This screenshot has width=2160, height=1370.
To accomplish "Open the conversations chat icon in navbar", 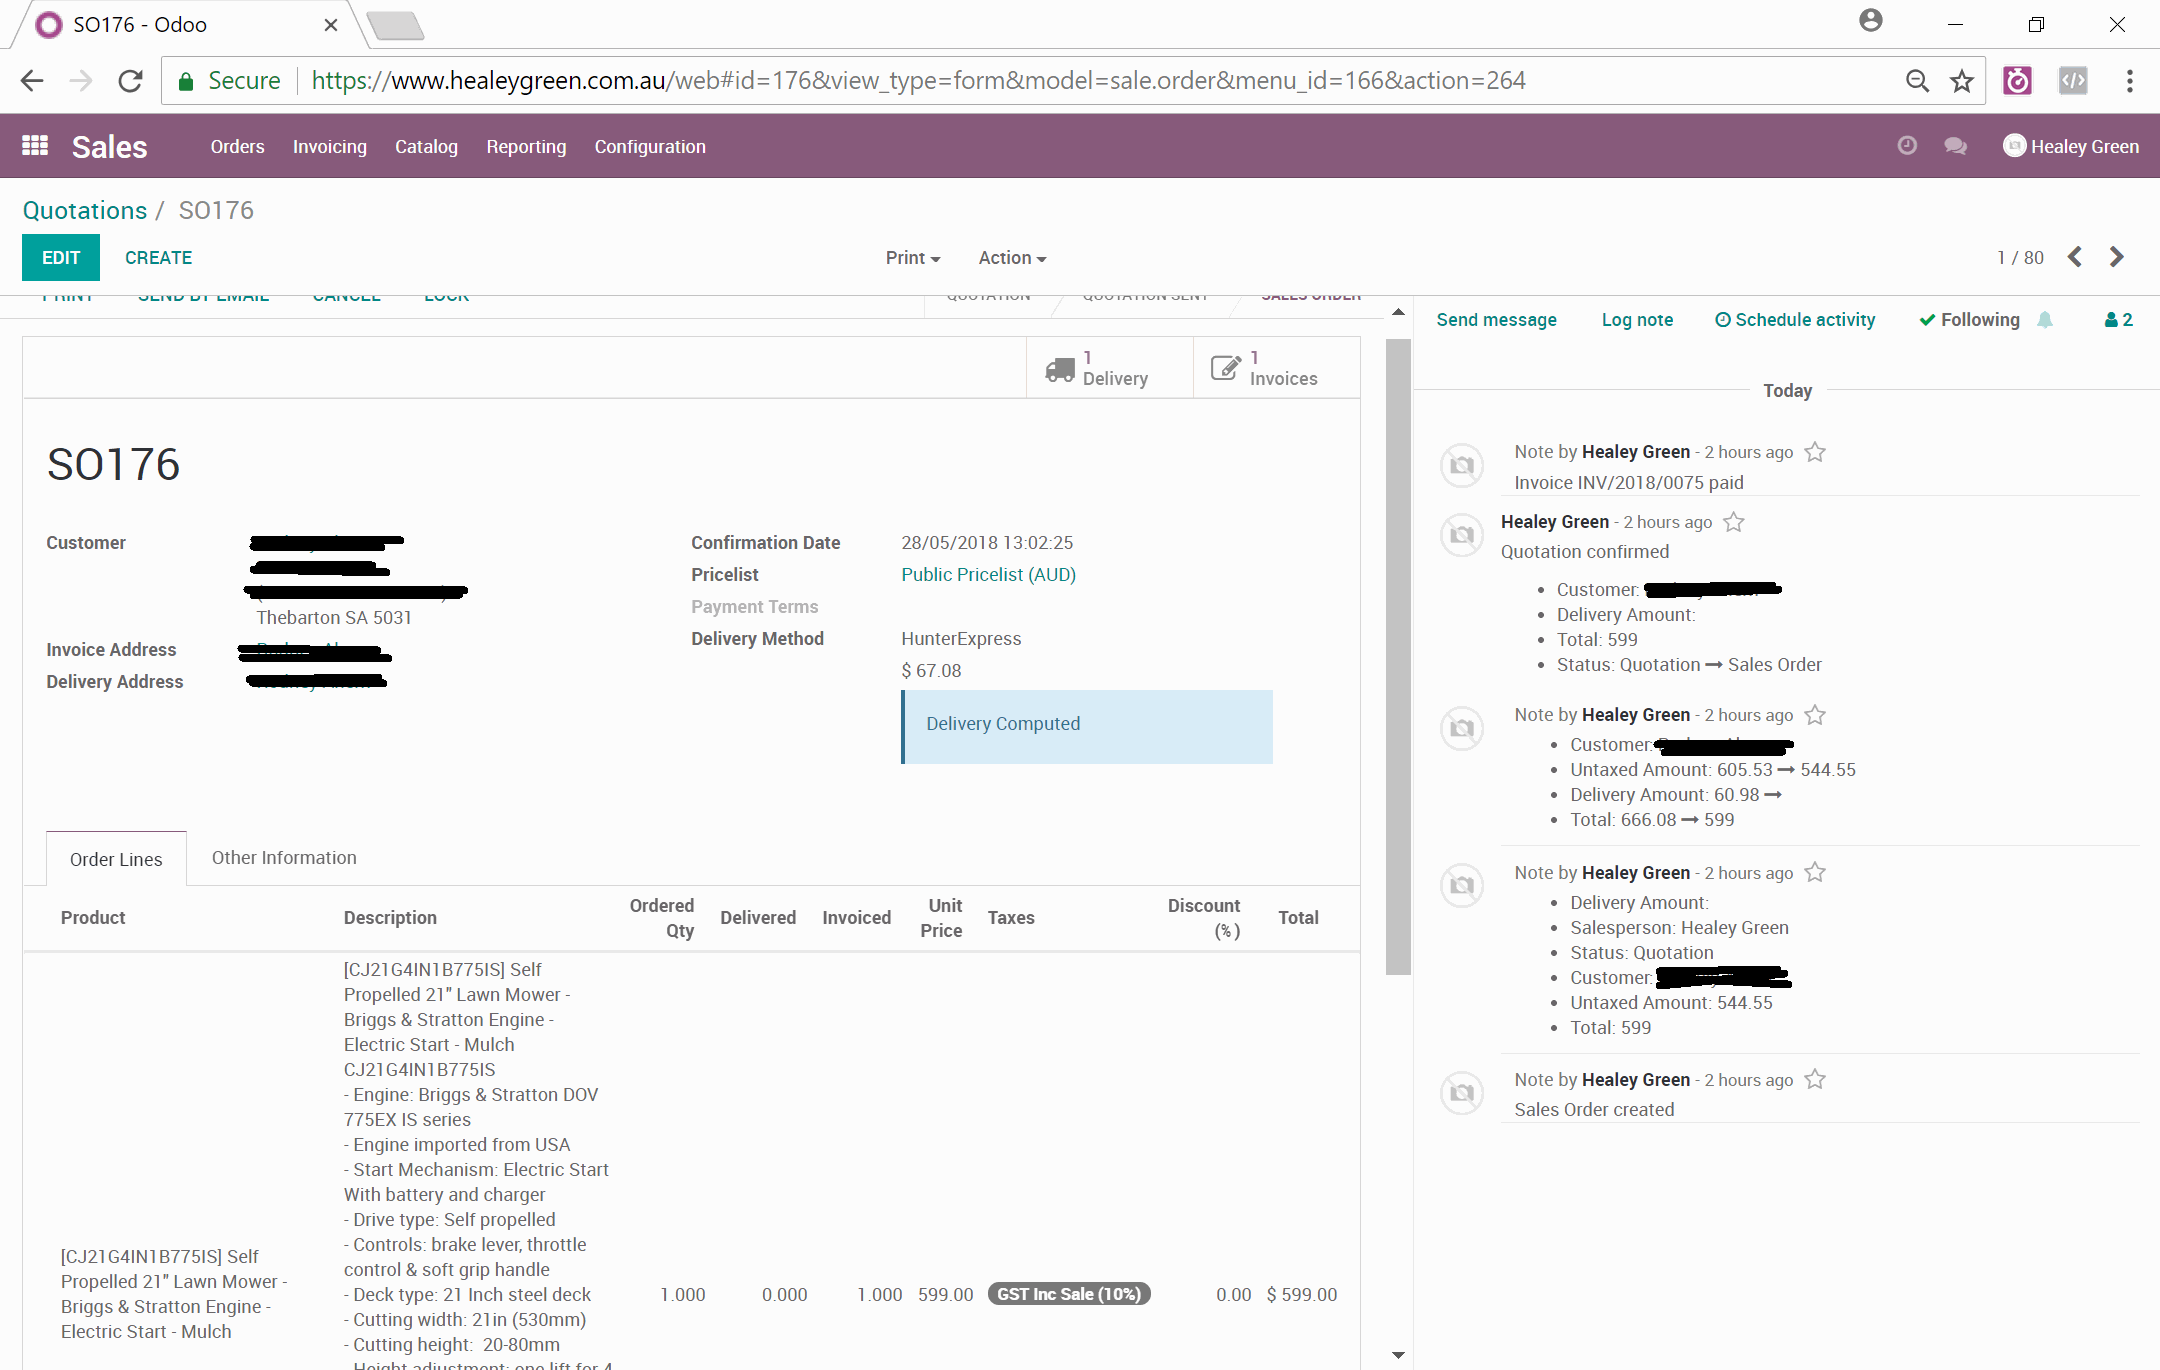I will tap(1955, 146).
